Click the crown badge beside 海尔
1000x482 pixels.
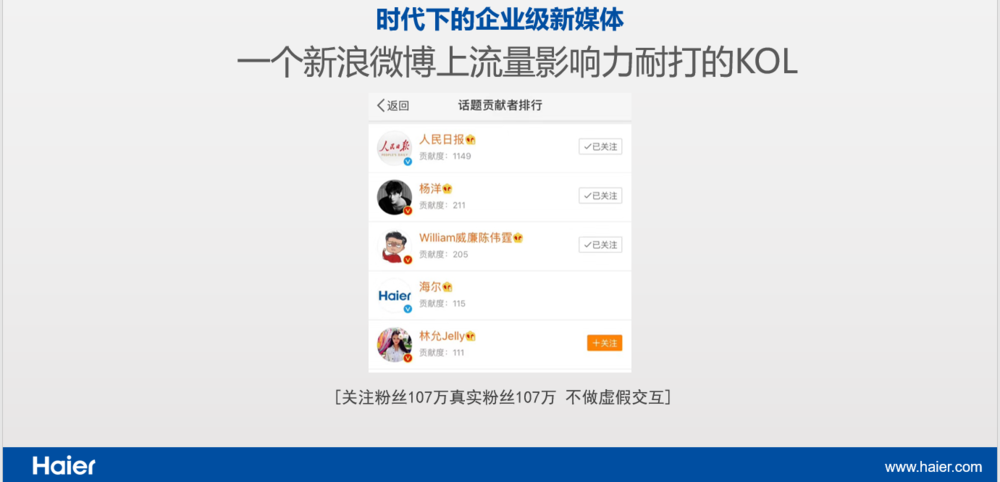tap(447, 288)
